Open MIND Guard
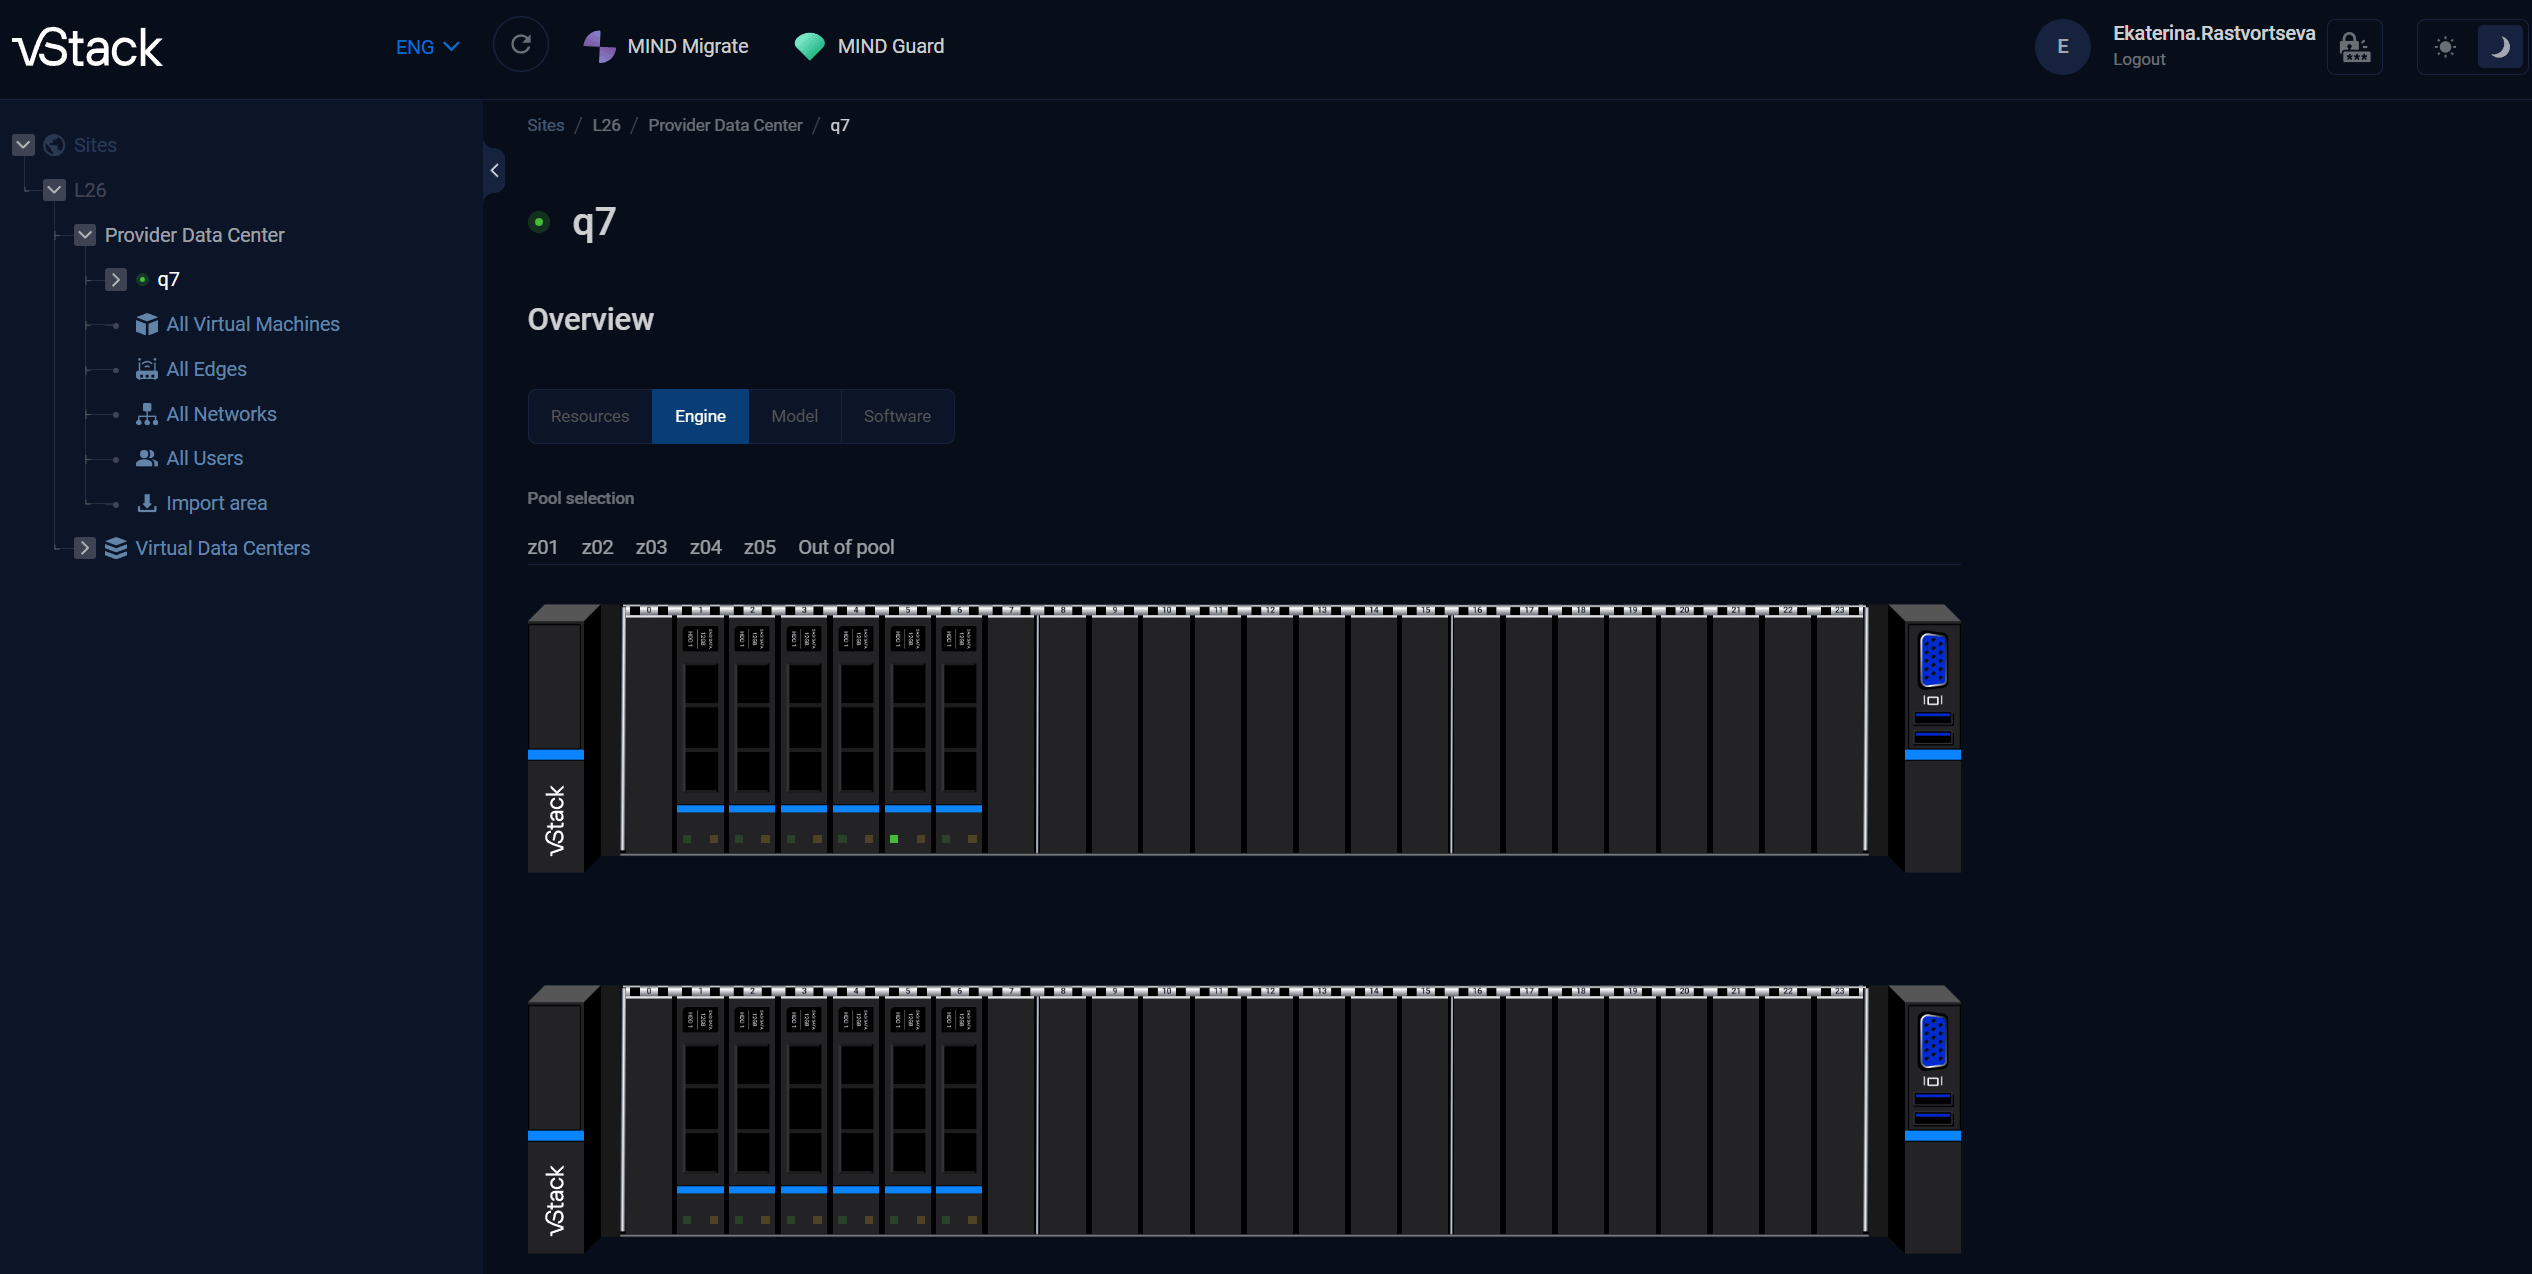The width and height of the screenshot is (2532, 1274). tap(869, 46)
